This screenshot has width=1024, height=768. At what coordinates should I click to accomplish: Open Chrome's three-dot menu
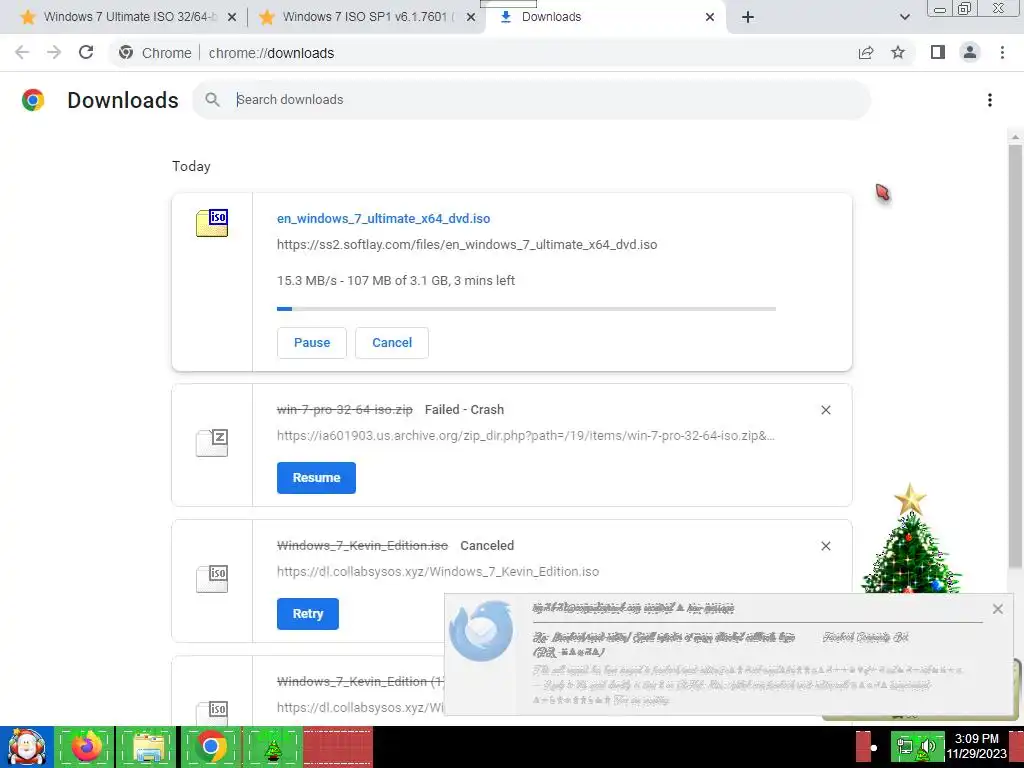point(1002,52)
